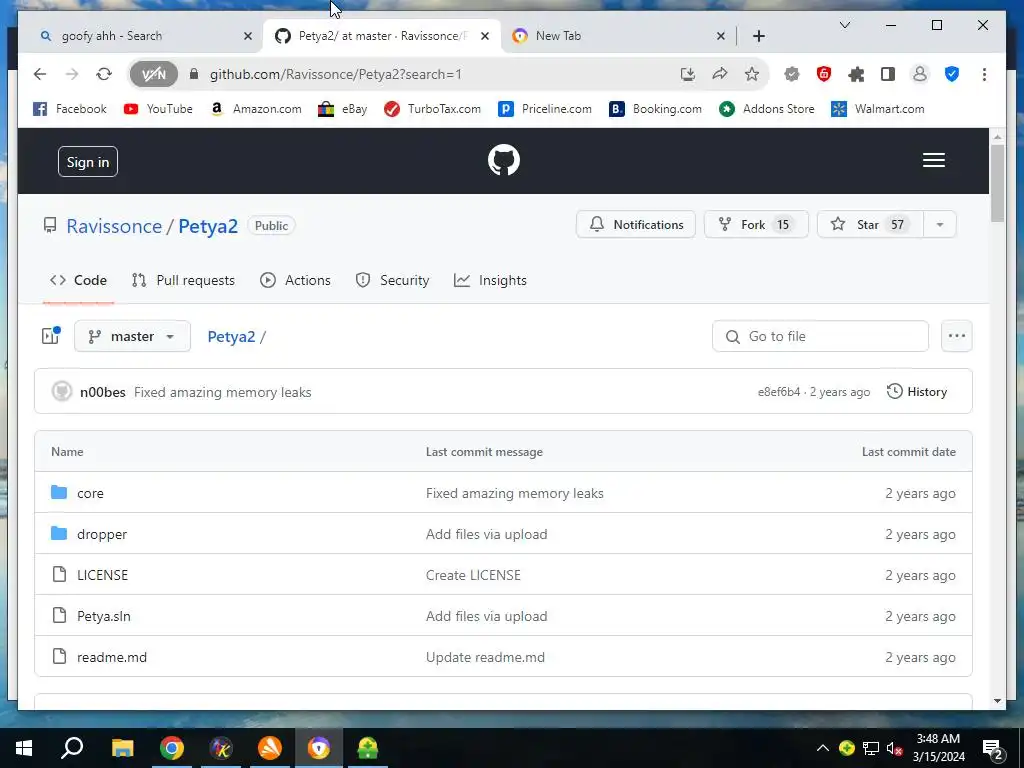Click the blue shield extension icon

pos(952,74)
